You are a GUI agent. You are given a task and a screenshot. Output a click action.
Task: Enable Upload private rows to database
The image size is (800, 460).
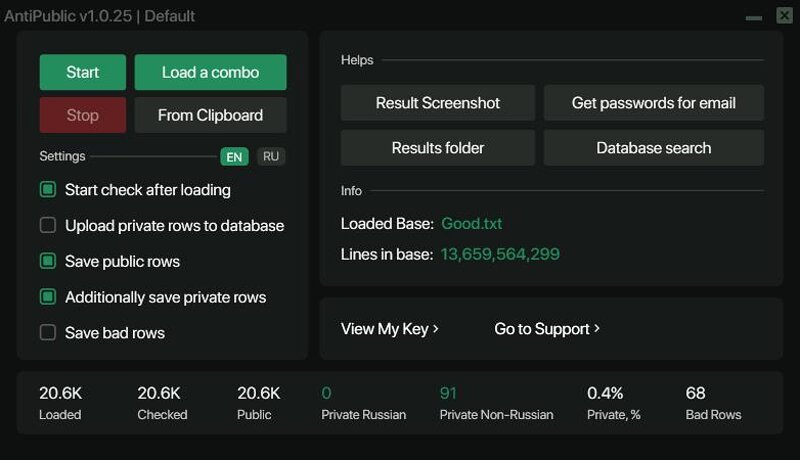pyautogui.click(x=48, y=225)
